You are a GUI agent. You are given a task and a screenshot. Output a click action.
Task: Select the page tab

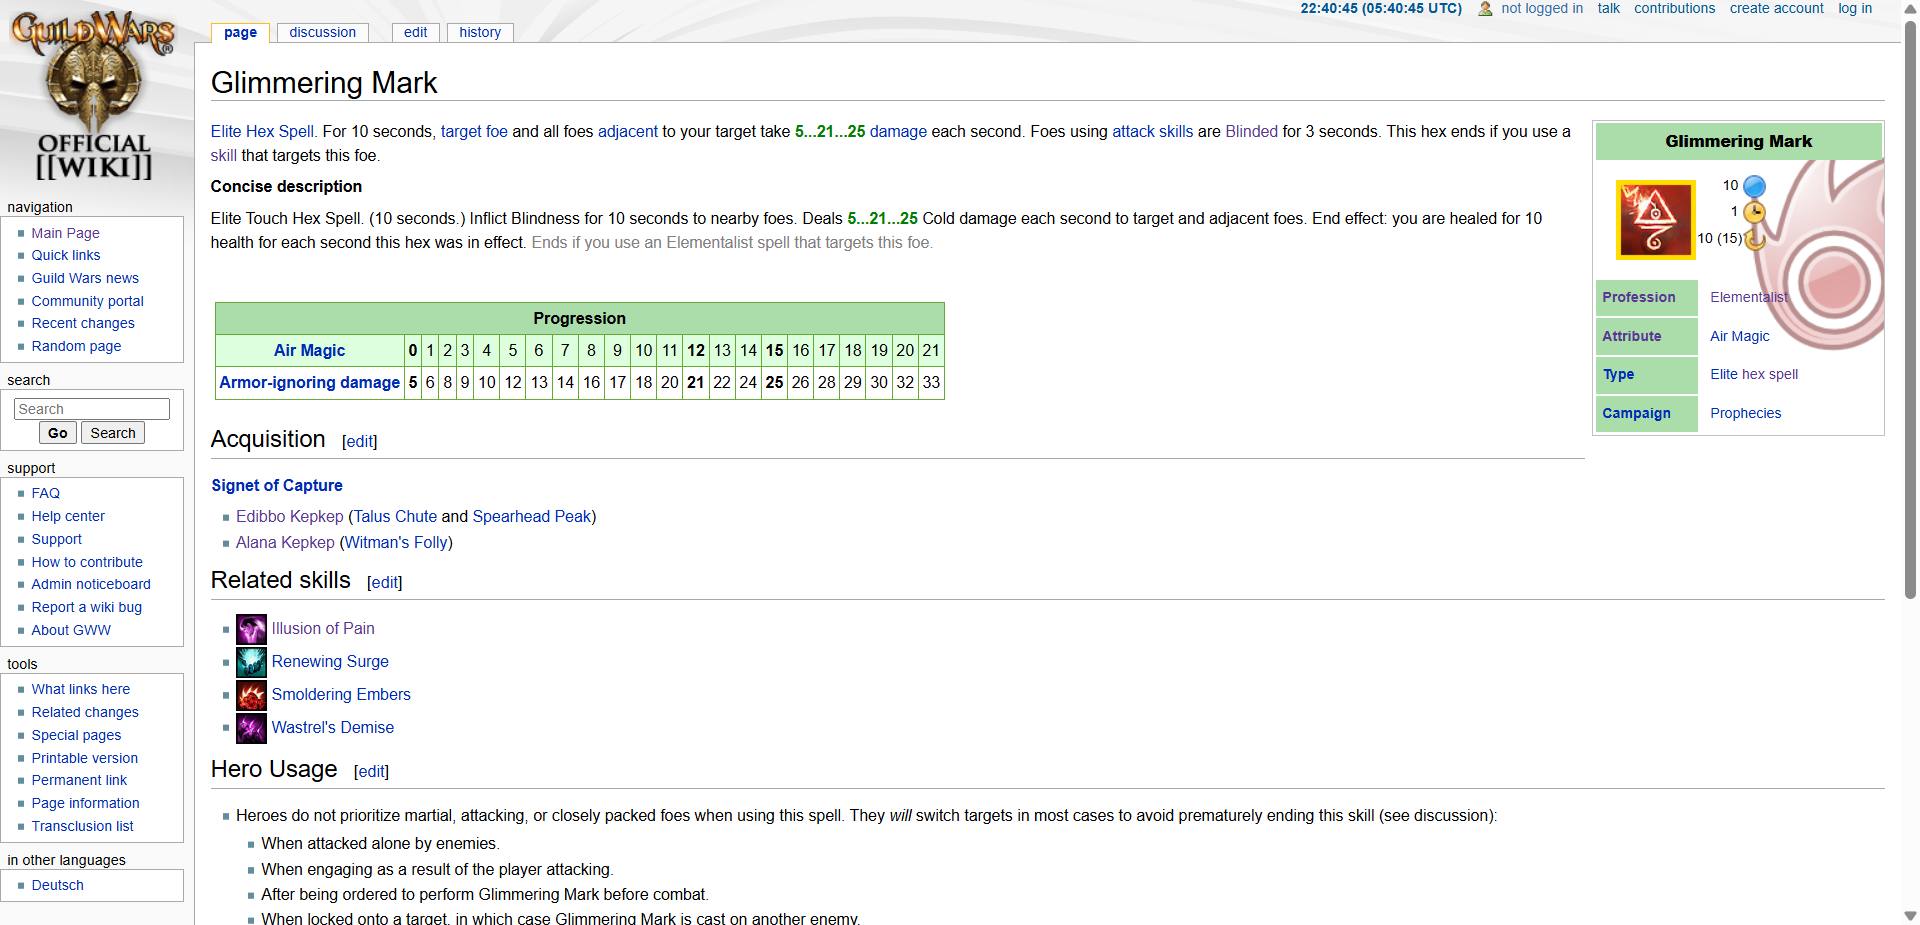tap(240, 32)
